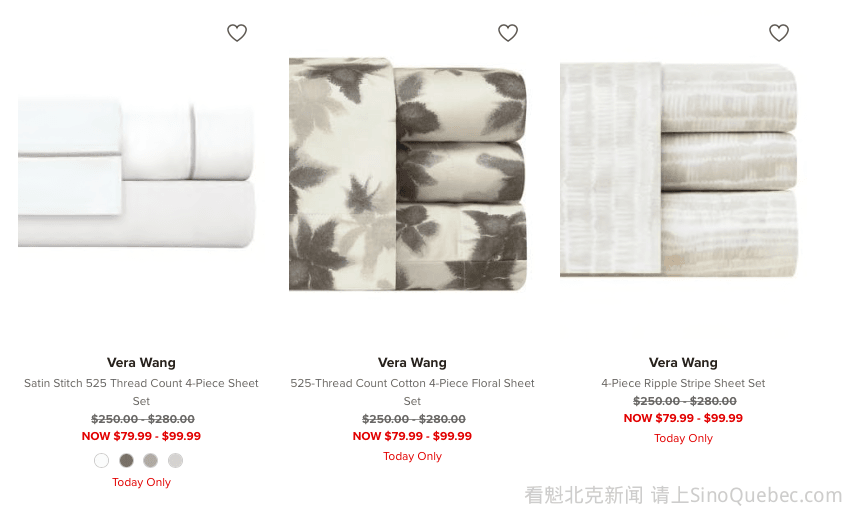The width and height of the screenshot is (849, 512).
Task: Click sale price under Ripple Stripe set
Action: [x=683, y=418]
